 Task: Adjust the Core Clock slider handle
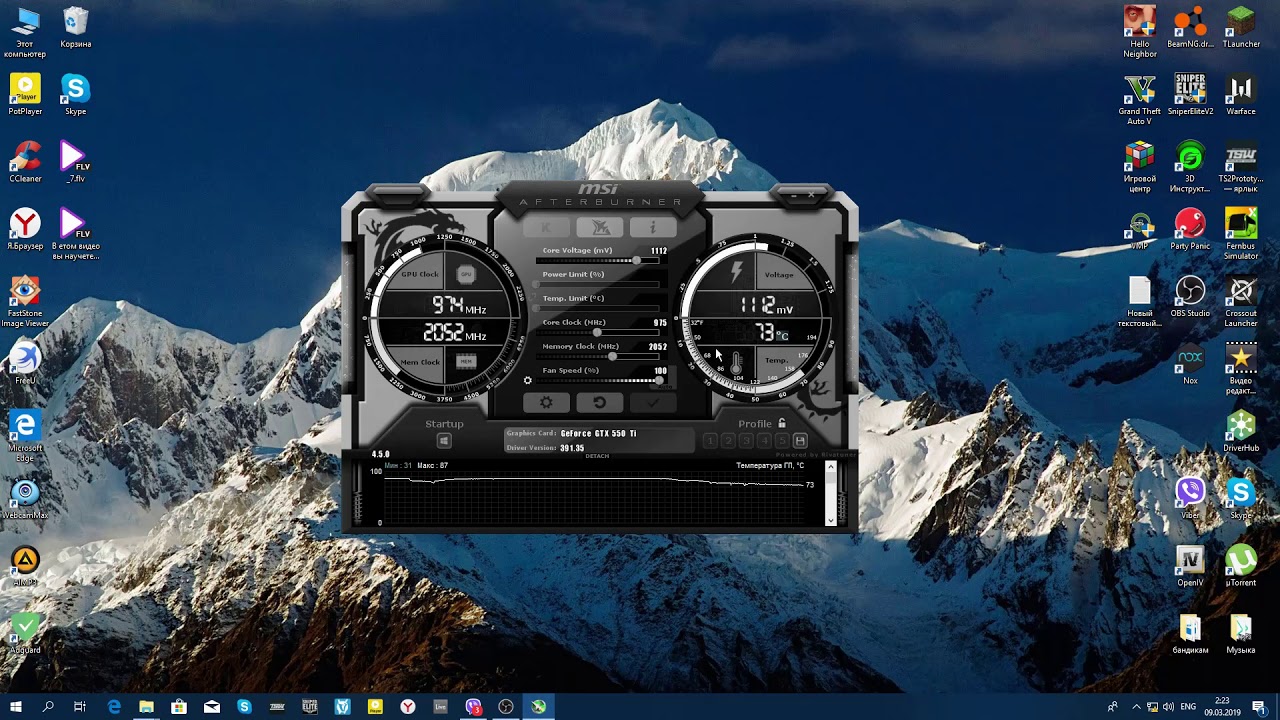pos(598,332)
